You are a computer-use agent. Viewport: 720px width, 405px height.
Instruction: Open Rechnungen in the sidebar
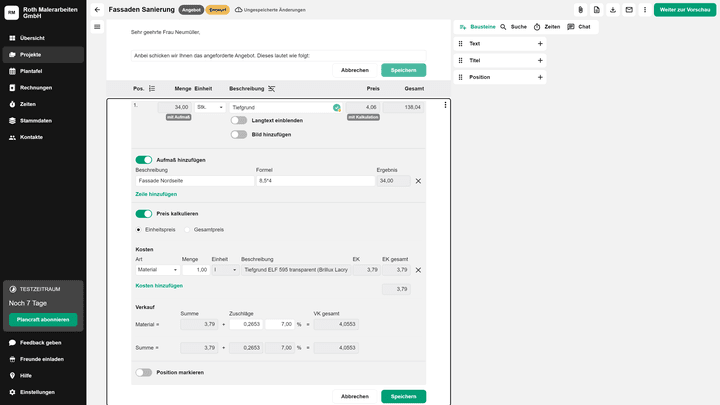pyautogui.click(x=35, y=87)
